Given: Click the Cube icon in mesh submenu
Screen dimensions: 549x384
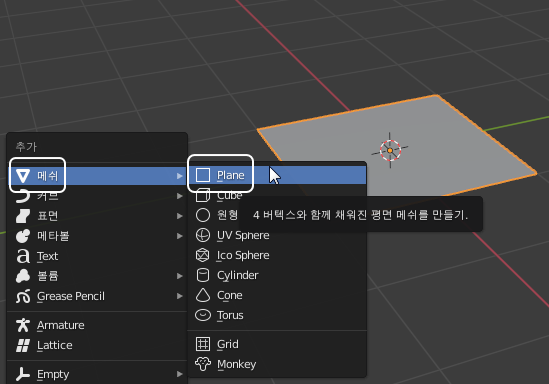Looking at the screenshot, I should (x=203, y=195).
